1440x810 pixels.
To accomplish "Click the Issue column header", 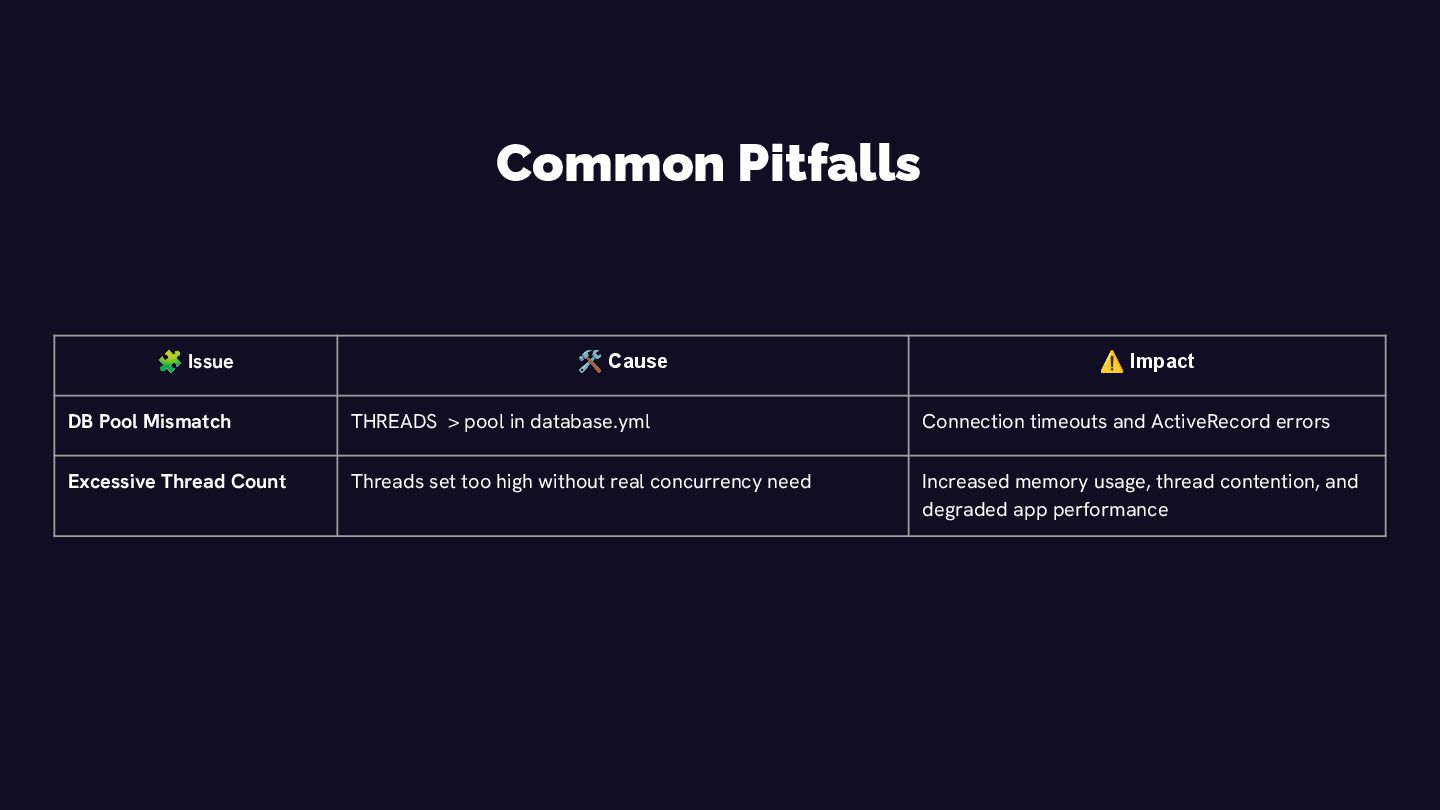I will point(196,366).
